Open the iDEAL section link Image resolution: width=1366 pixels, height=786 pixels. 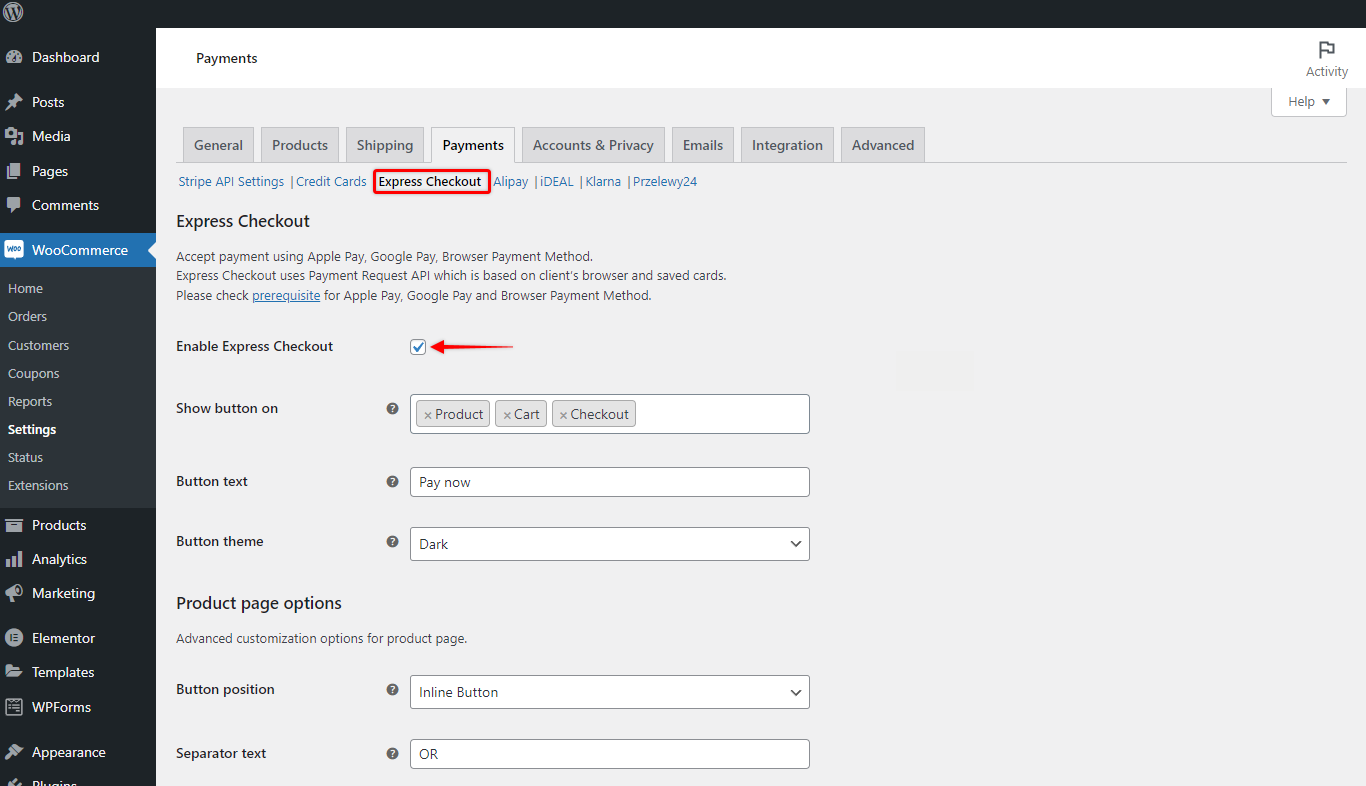pos(557,182)
